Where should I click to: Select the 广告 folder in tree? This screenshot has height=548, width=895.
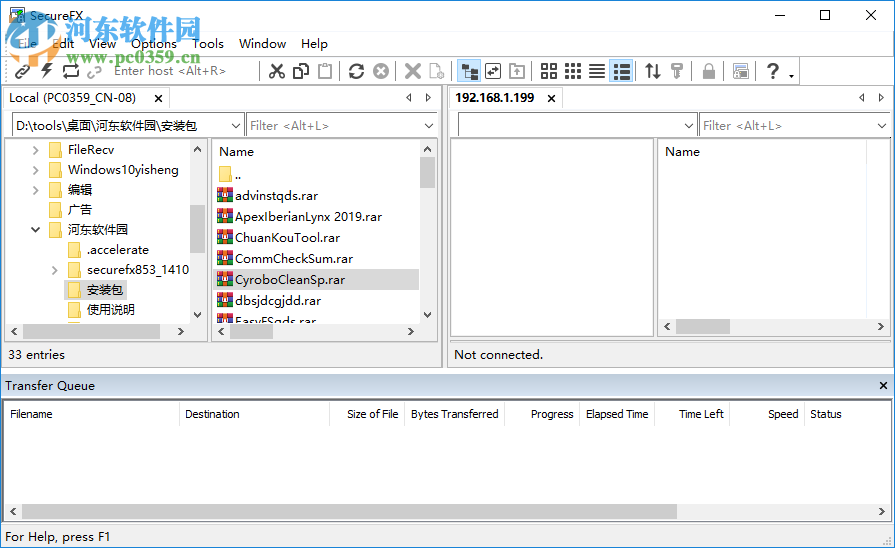(x=80, y=209)
